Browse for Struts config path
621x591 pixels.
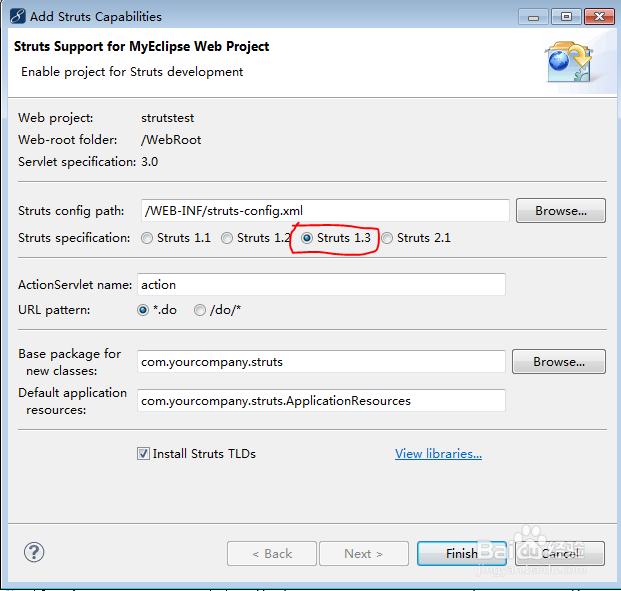point(561,211)
